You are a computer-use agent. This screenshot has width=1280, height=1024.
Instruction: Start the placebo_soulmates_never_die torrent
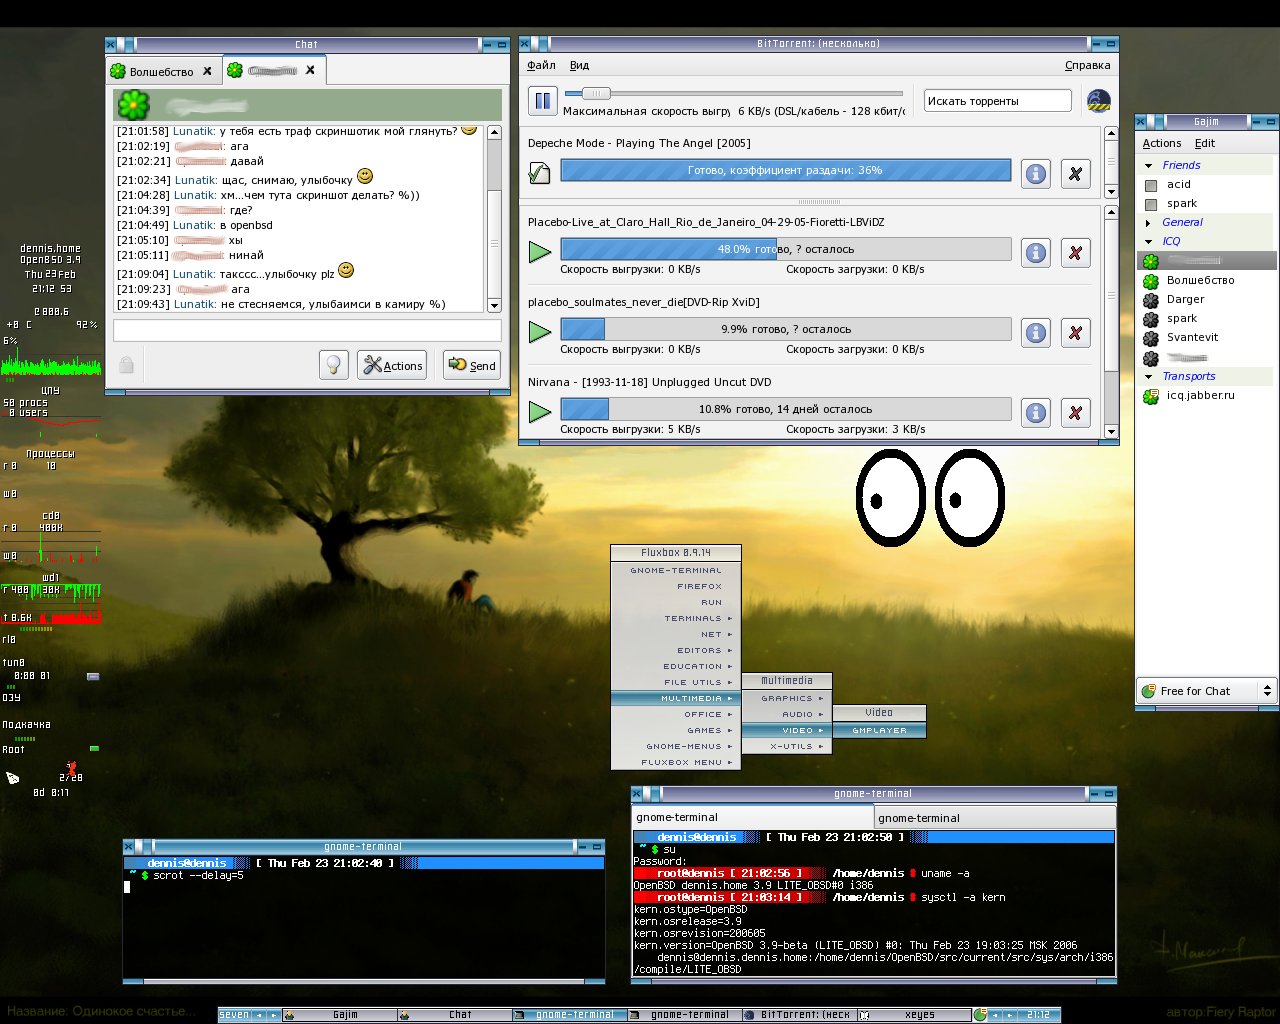540,331
